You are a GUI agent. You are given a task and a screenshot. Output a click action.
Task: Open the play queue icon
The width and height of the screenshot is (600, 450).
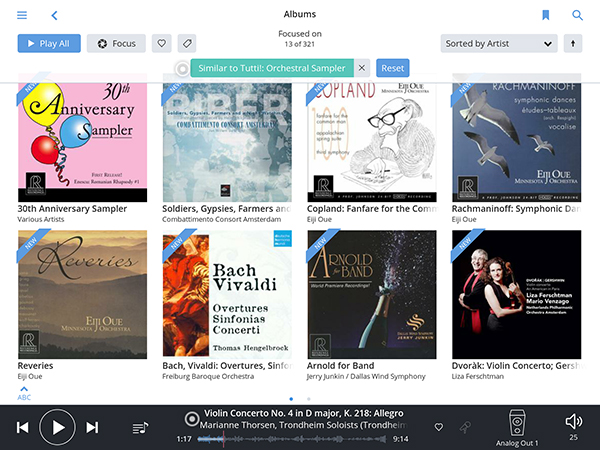tap(140, 428)
